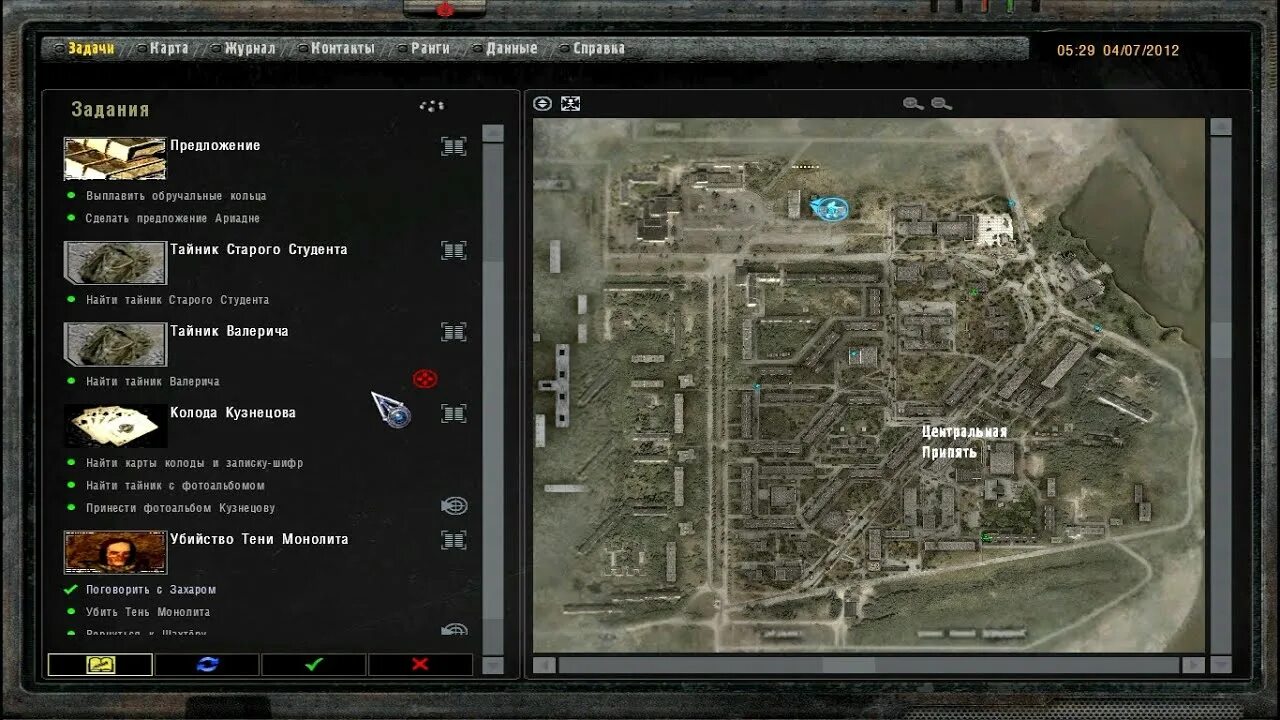The height and width of the screenshot is (720, 1280).
Task: Click subtask Найти тайник Валерича
Action: 153,381
